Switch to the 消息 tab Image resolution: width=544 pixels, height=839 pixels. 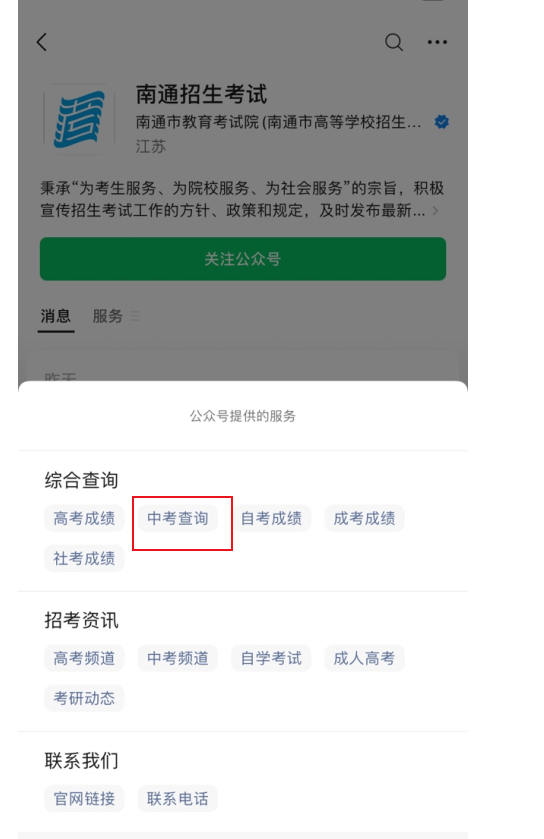coord(56,316)
